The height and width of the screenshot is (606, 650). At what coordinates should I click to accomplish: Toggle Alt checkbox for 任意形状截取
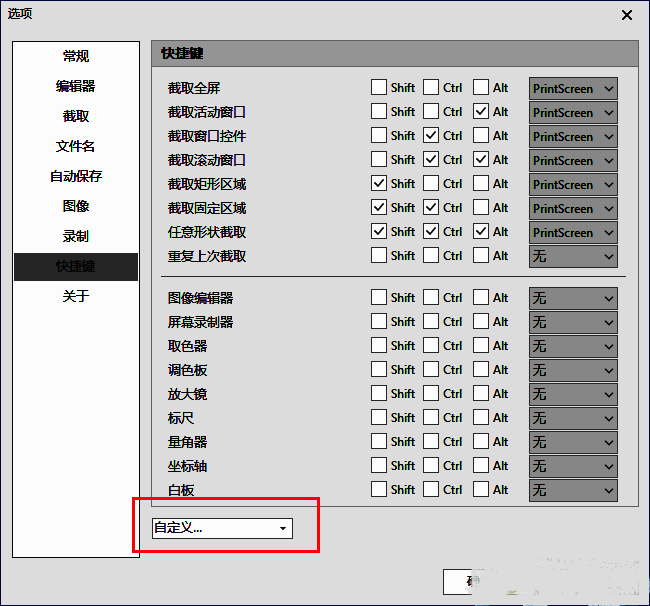click(481, 232)
